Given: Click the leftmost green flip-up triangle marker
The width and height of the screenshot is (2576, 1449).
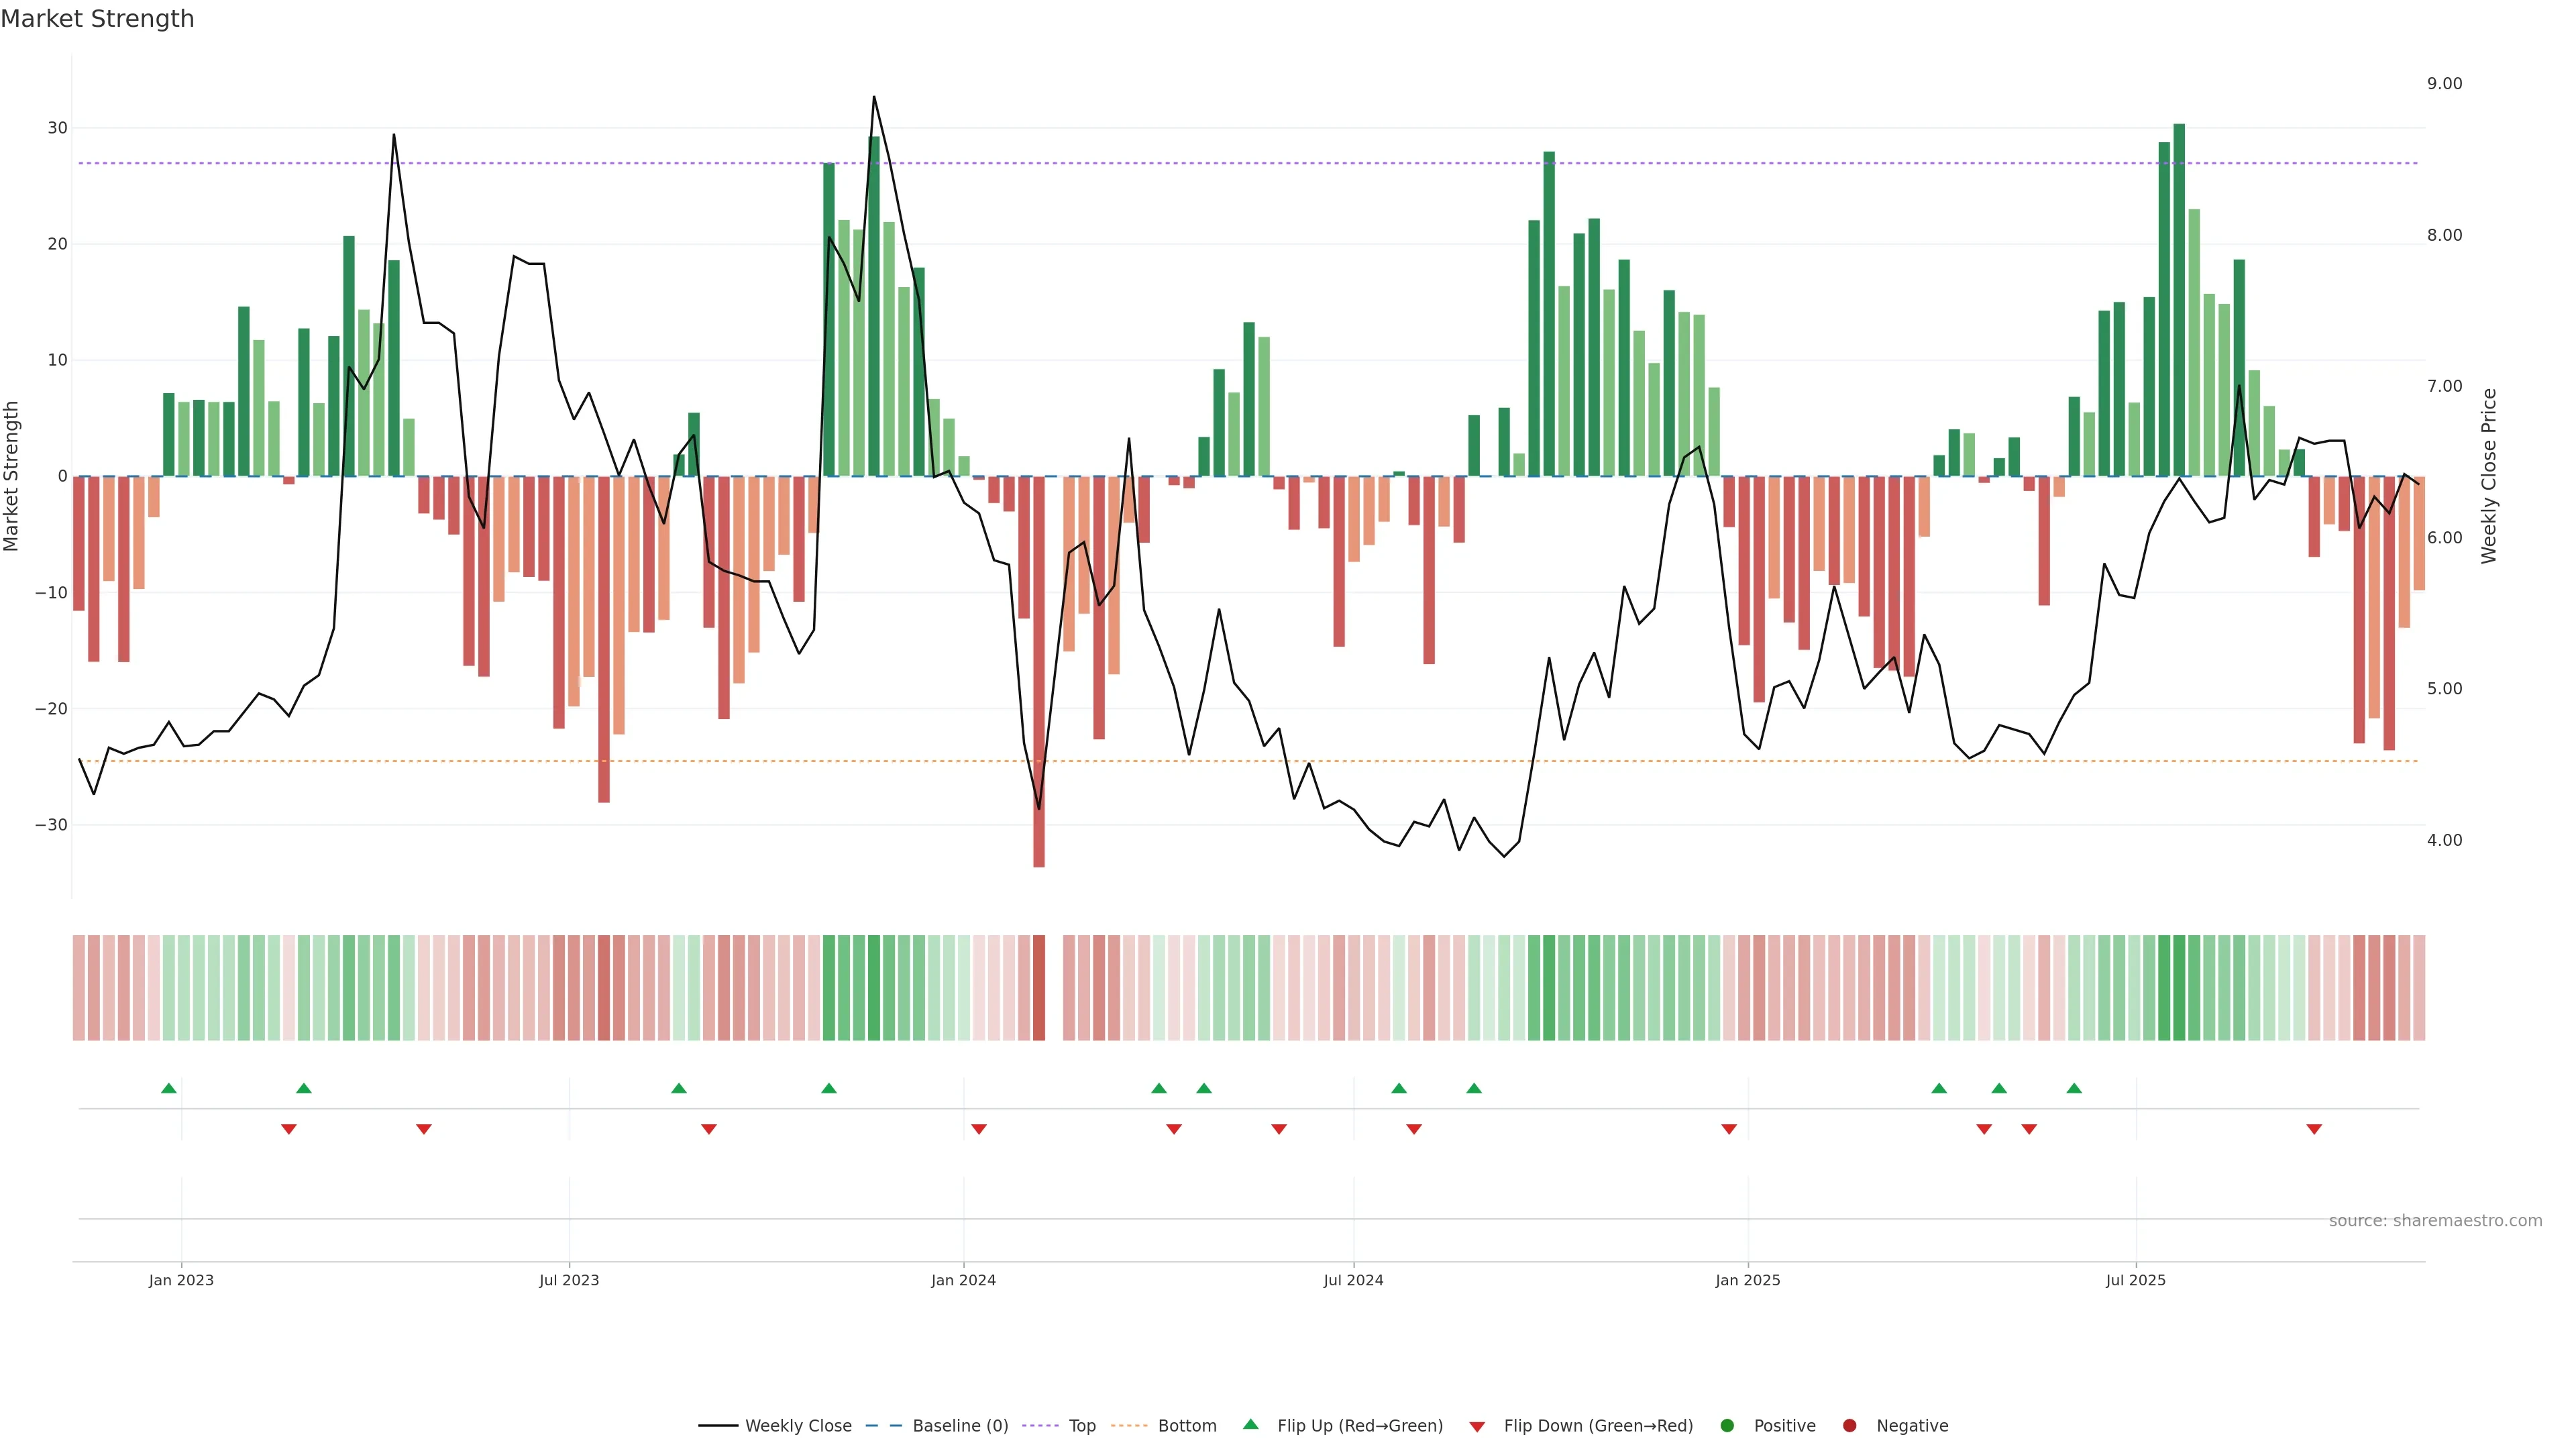Looking at the screenshot, I should tap(169, 1088).
